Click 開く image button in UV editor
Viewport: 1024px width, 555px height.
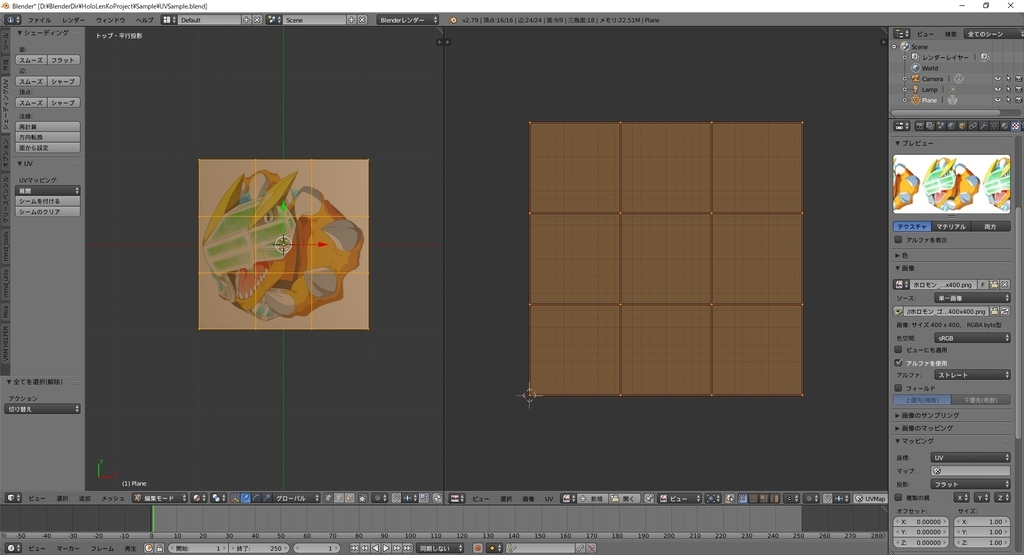(x=623, y=498)
